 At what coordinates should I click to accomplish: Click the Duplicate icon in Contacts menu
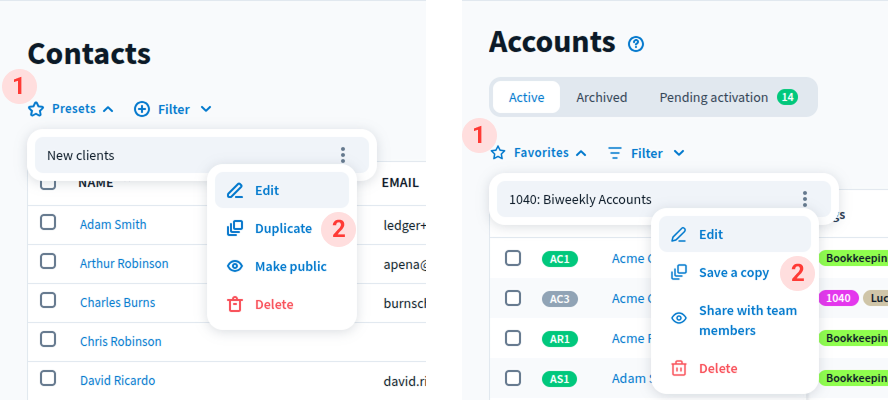(235, 228)
